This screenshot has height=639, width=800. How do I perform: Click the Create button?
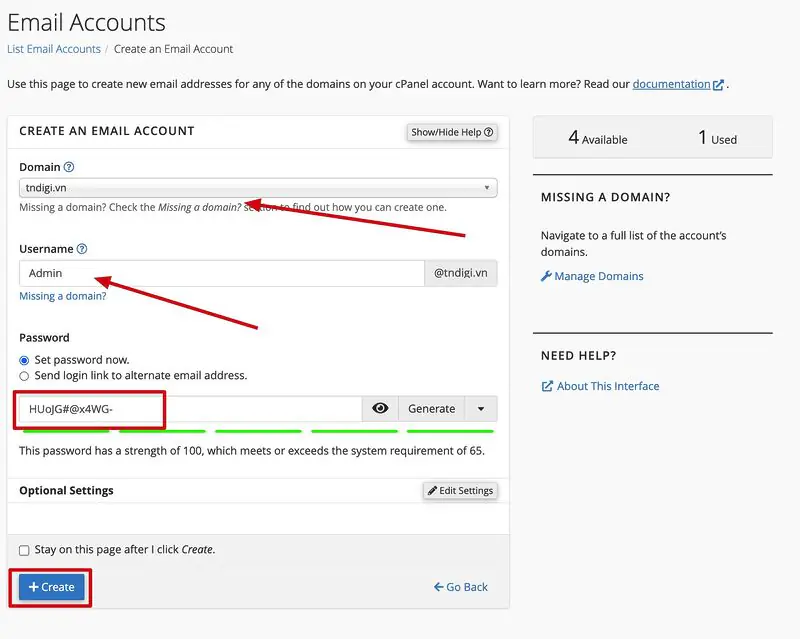pyautogui.click(x=52, y=587)
